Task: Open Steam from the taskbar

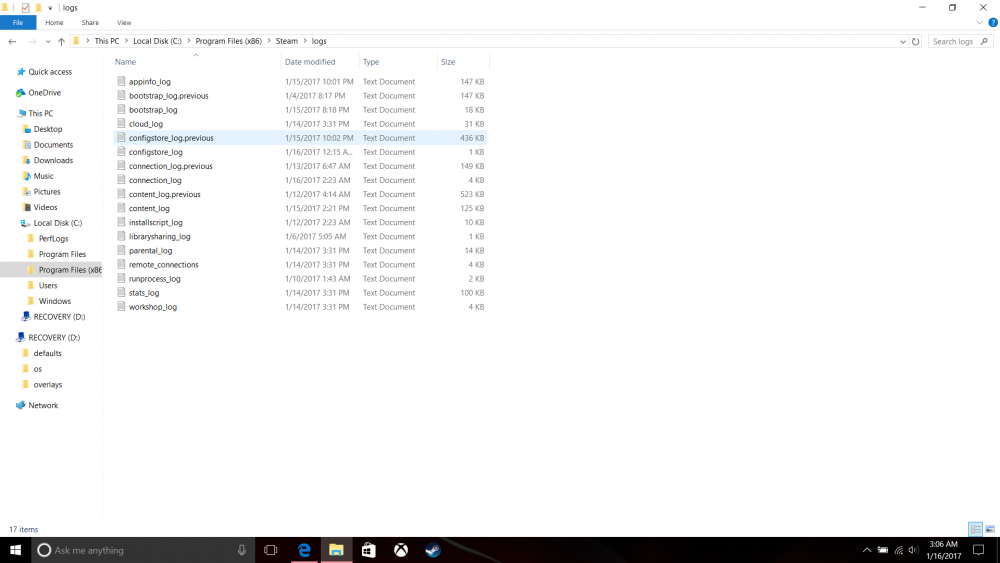Action: coord(433,550)
